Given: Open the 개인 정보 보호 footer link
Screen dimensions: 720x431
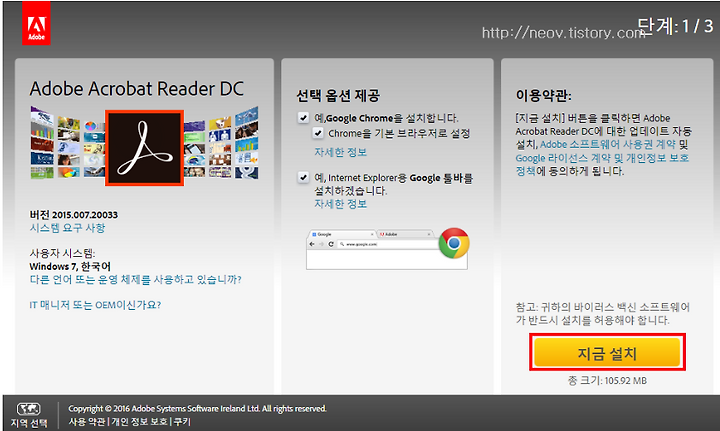Looking at the screenshot, I should point(140,421).
